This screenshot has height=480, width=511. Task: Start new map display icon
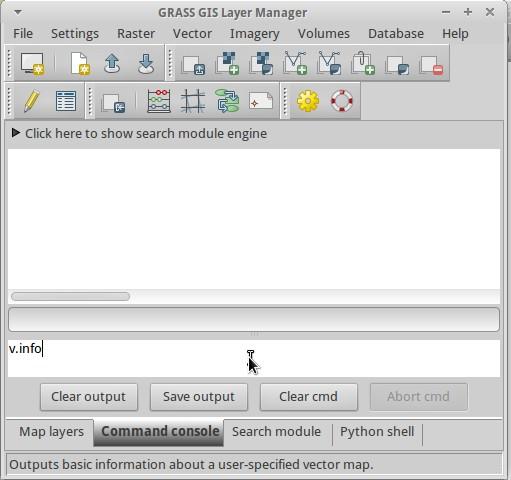(x=32, y=63)
